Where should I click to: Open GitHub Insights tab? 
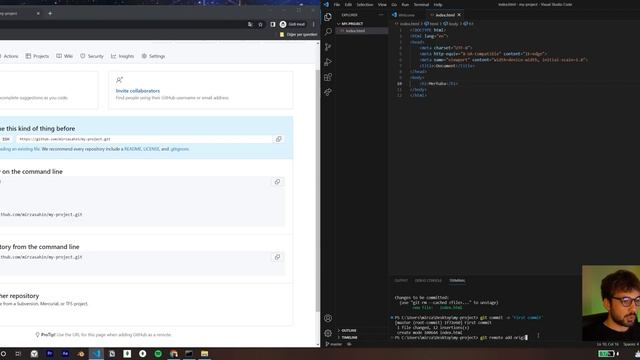pyautogui.click(x=122, y=56)
